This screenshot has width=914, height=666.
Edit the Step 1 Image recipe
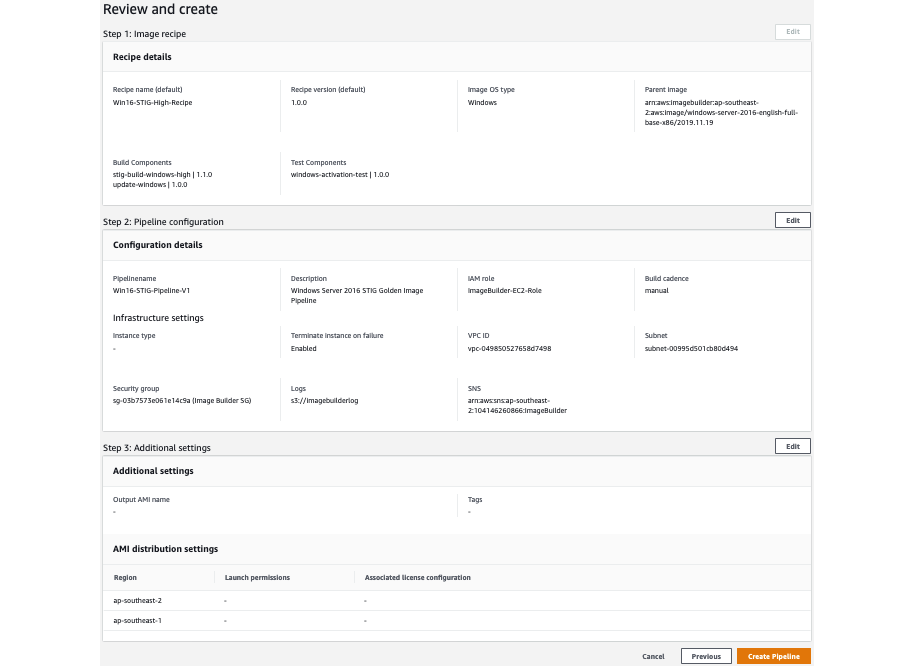point(792,31)
